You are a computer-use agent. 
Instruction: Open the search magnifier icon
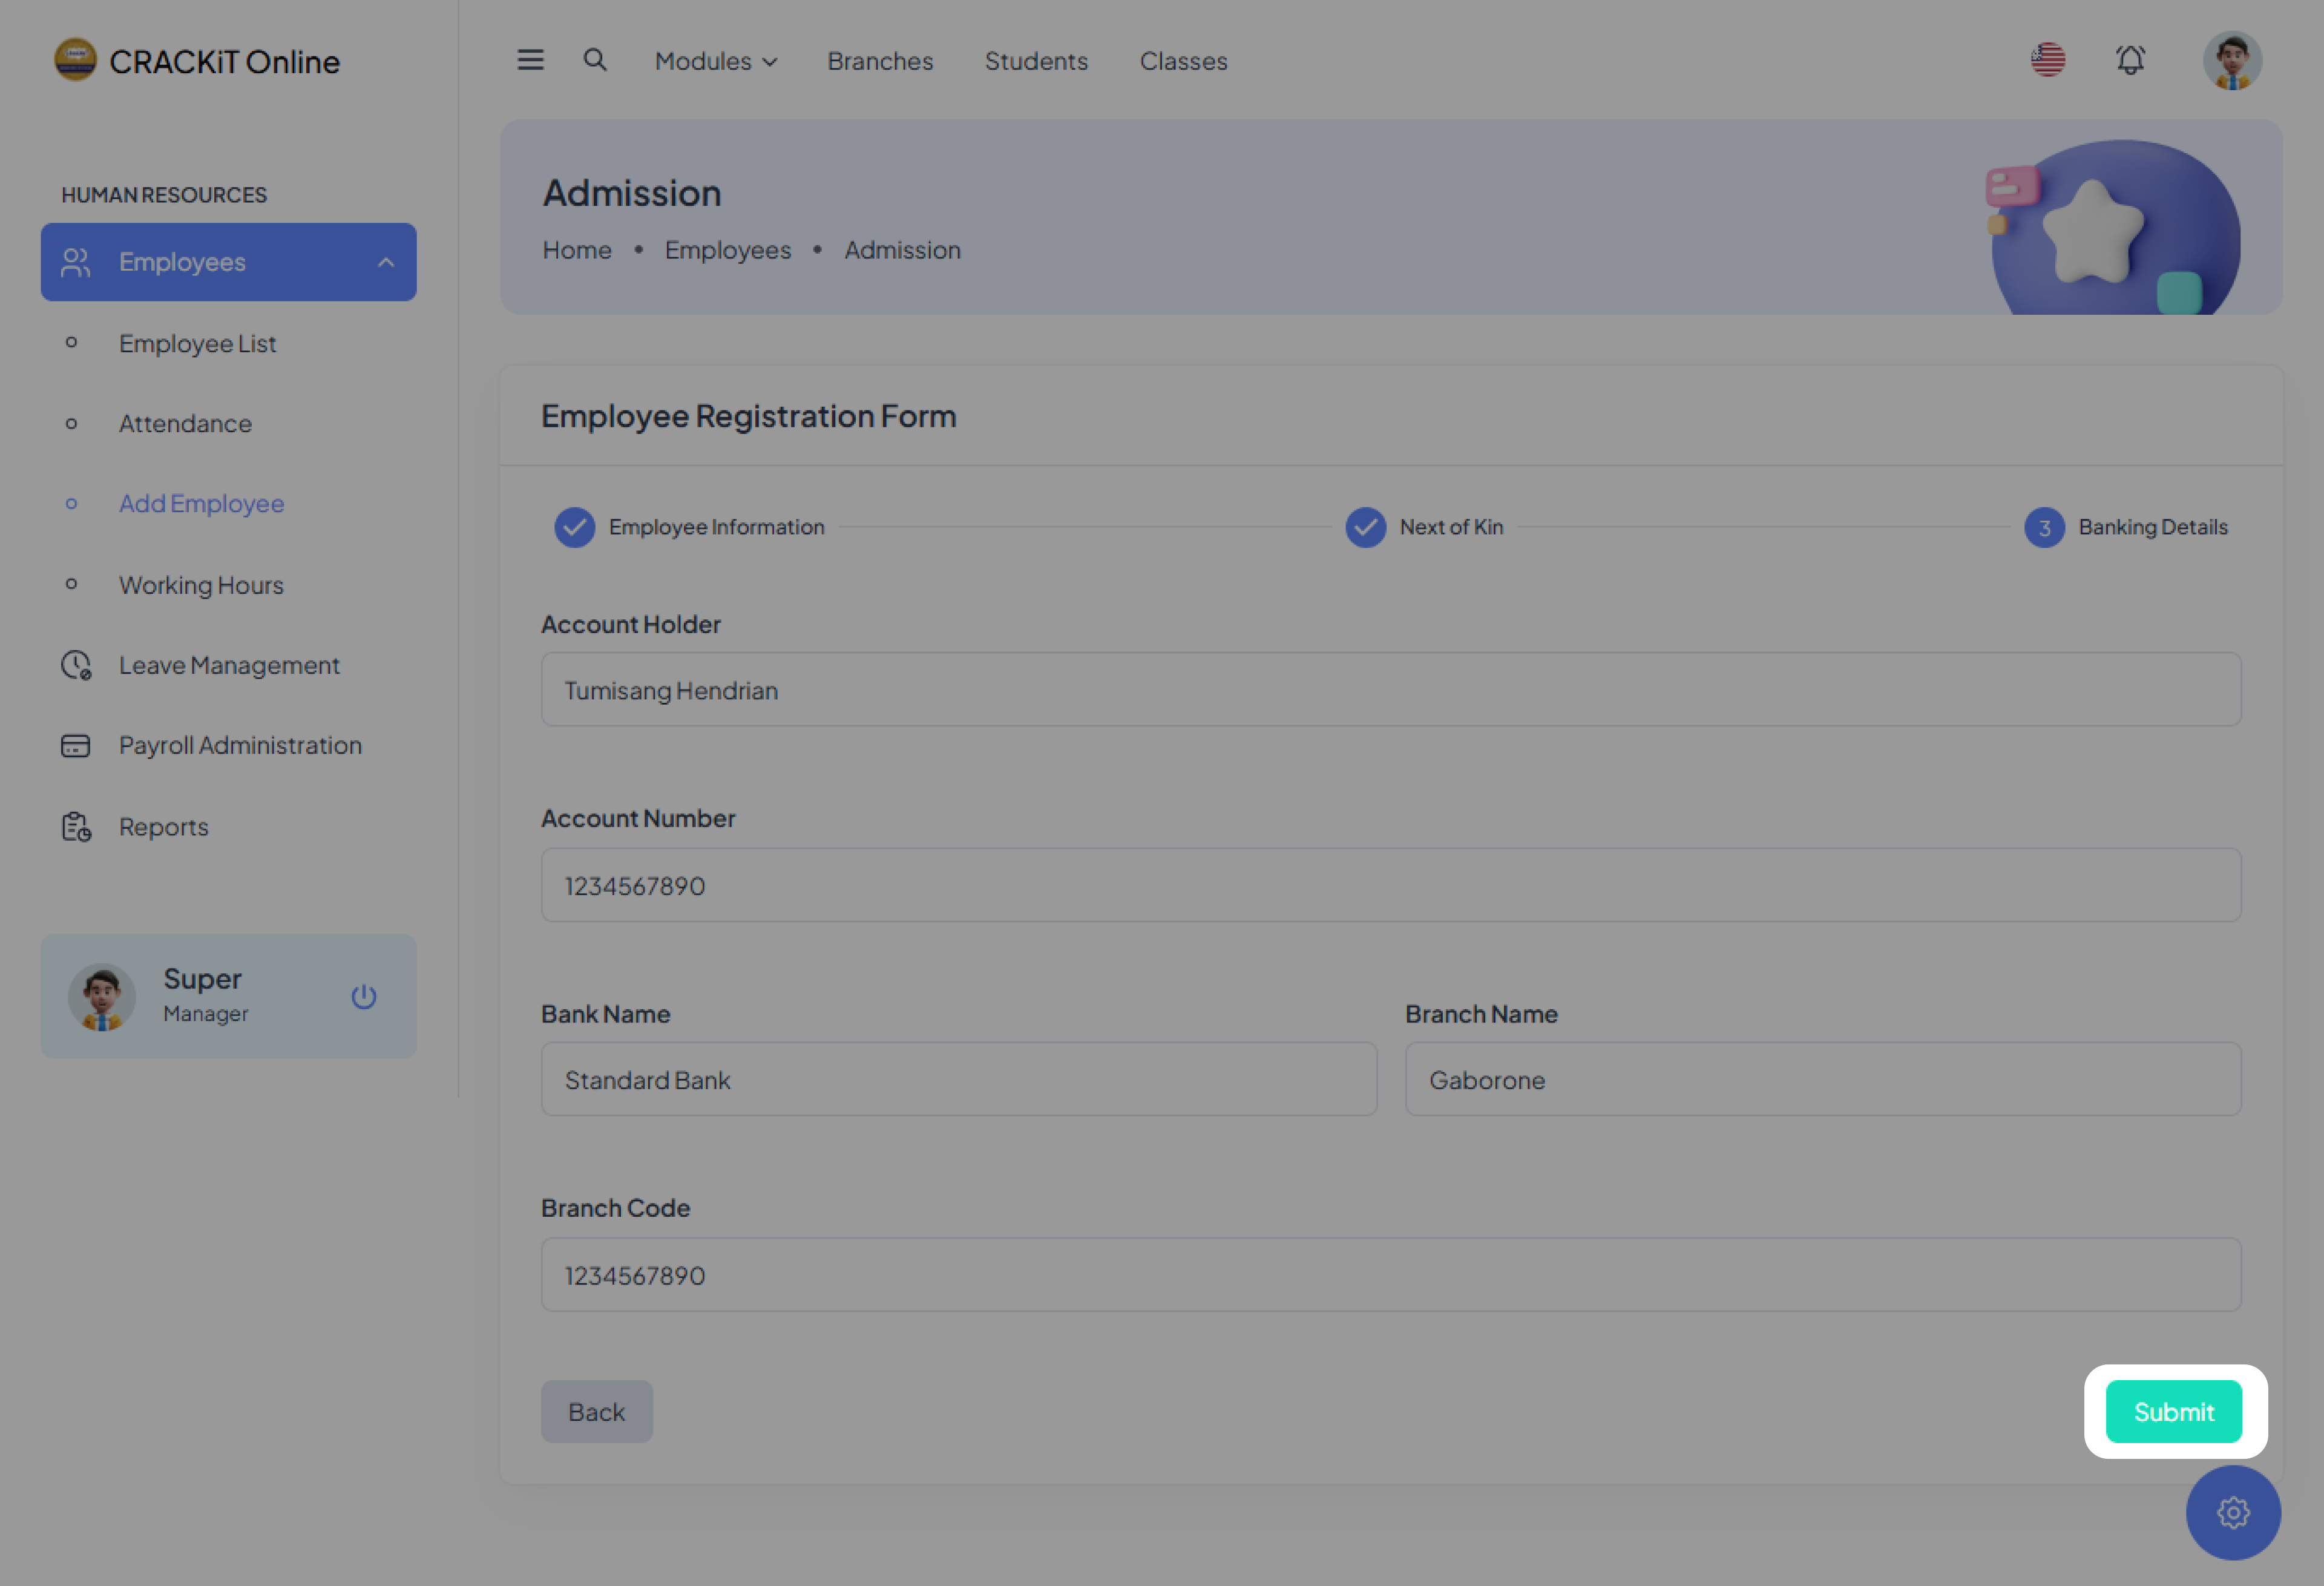click(x=595, y=60)
